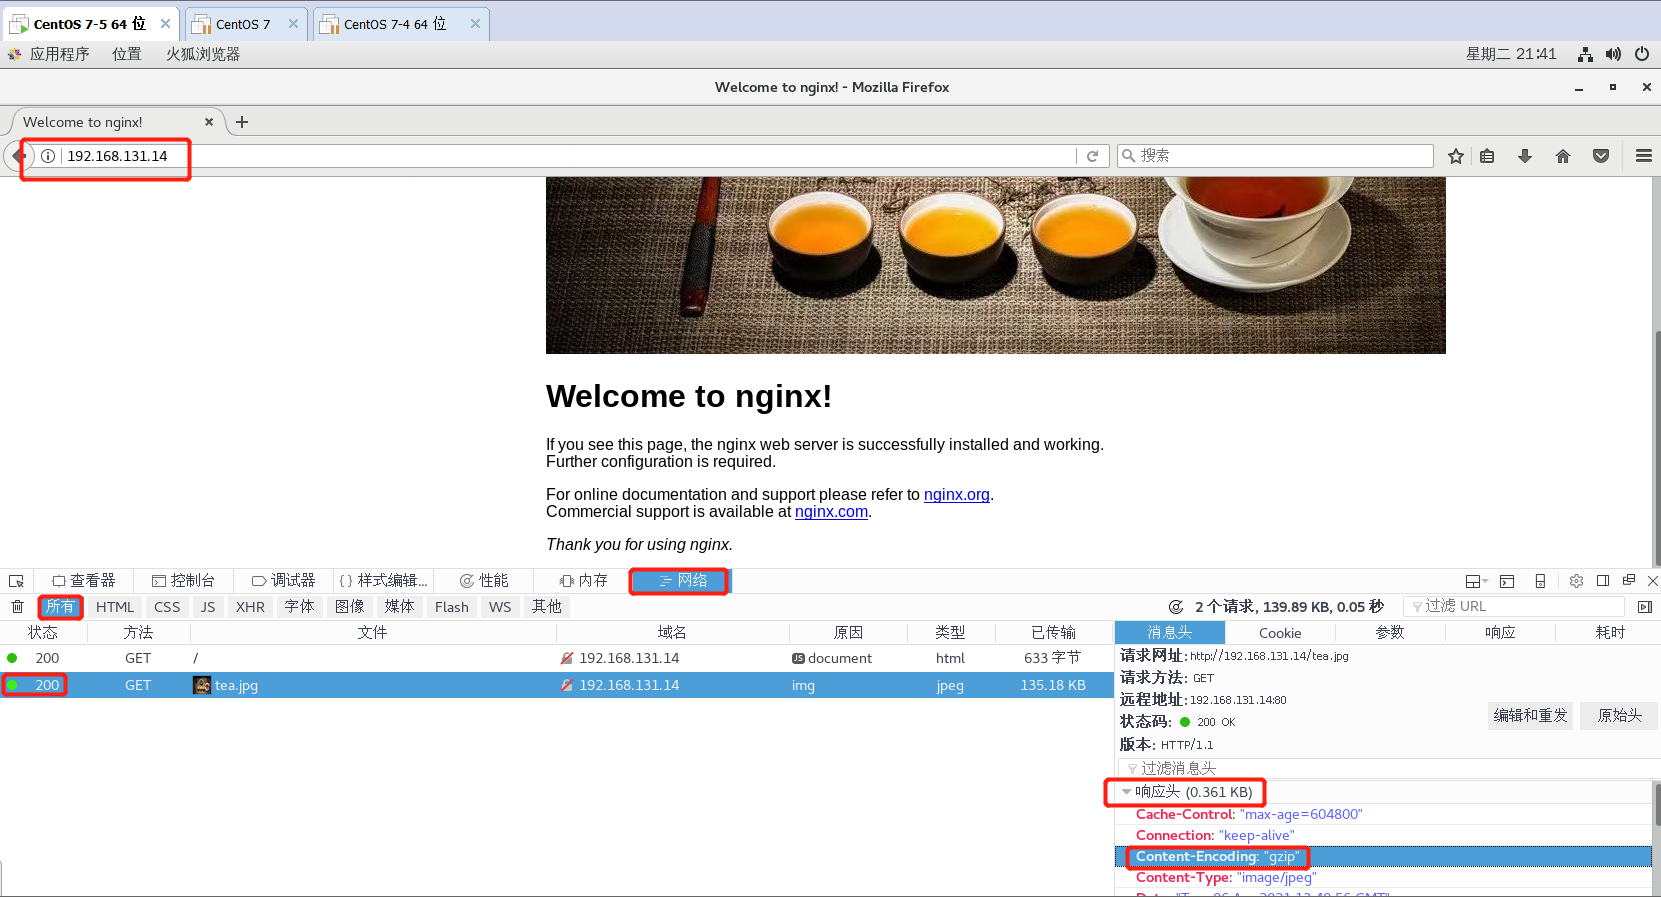Screen dimensions: 1661x897
Task: Open the 内存 memory tab
Action: 583,581
